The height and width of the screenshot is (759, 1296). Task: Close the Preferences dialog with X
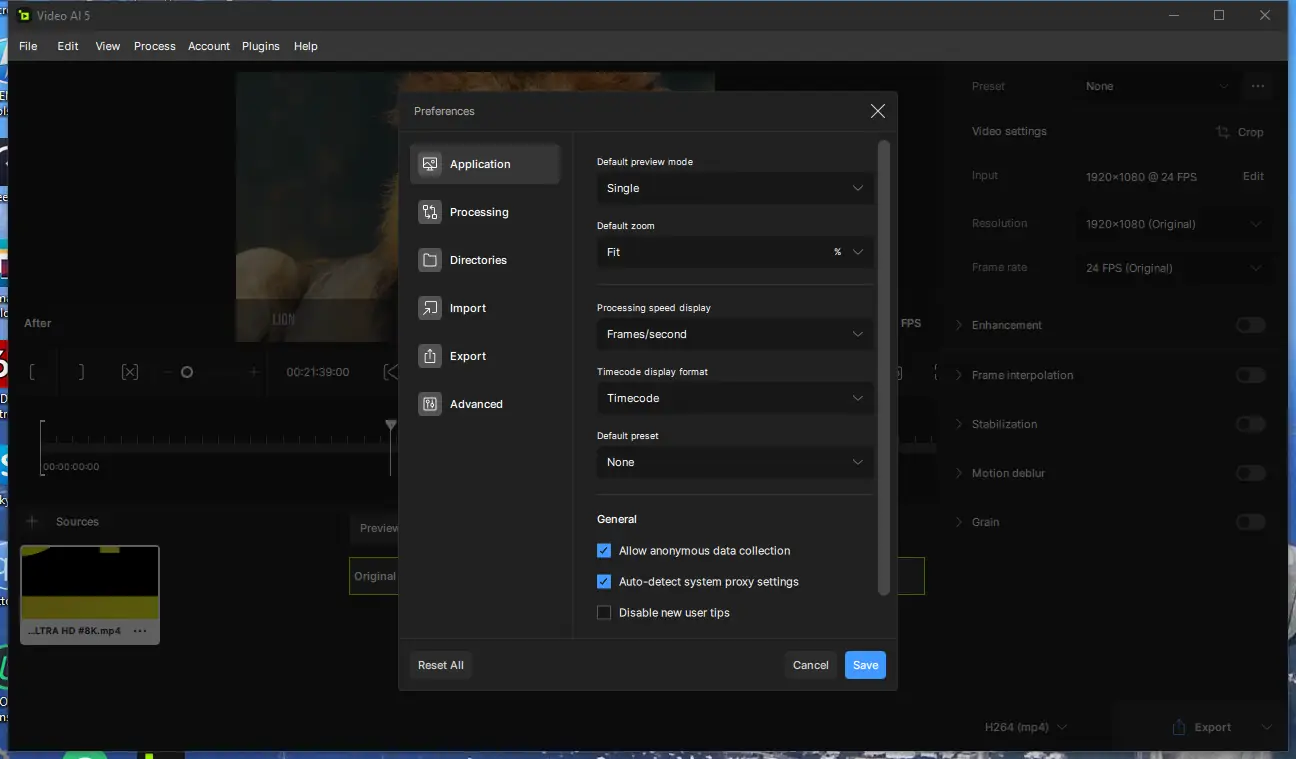coord(878,111)
